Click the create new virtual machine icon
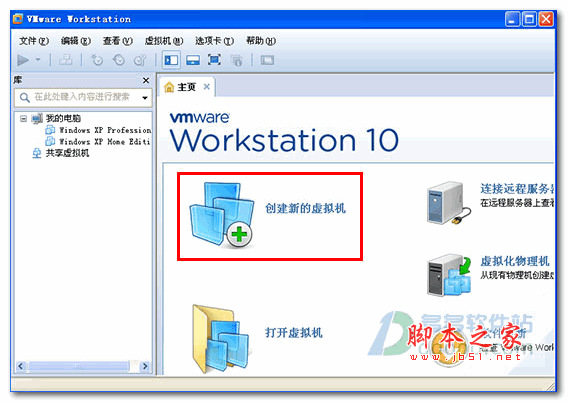This screenshot has width=568, height=403. tap(222, 216)
